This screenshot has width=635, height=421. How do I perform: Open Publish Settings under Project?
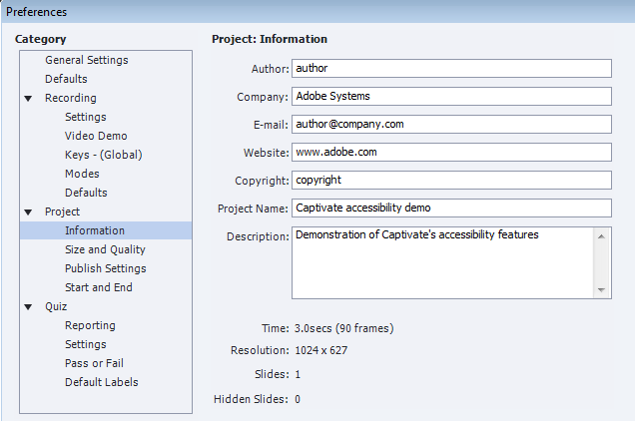(x=105, y=269)
